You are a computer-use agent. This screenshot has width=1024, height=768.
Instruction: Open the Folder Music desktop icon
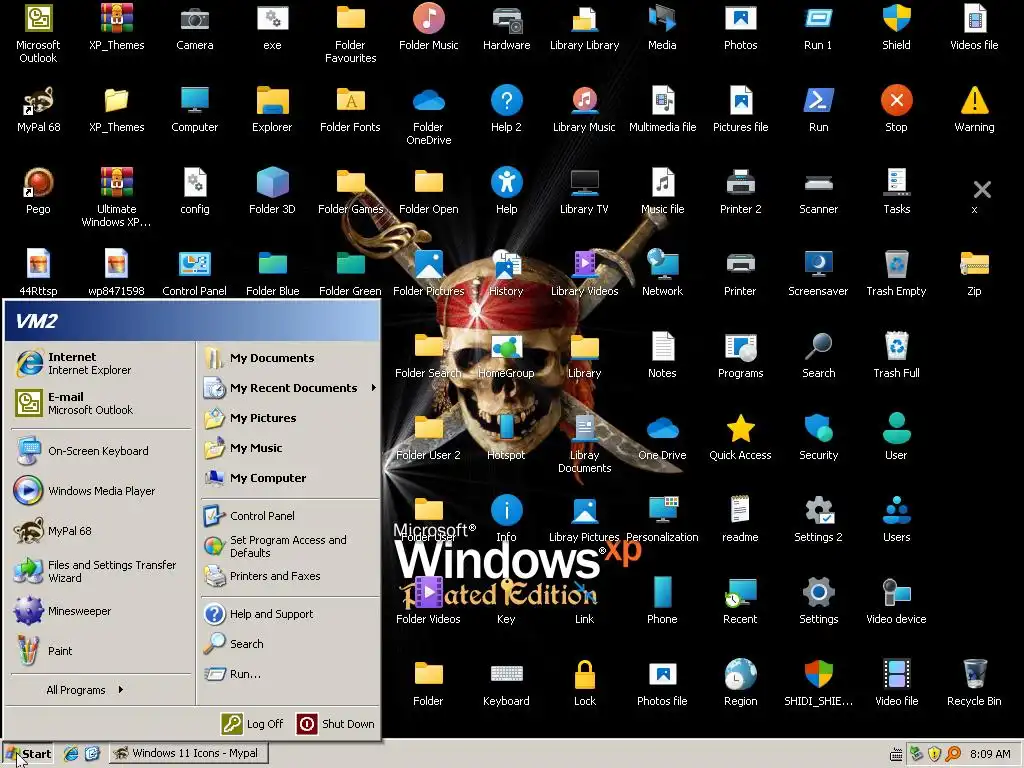428,28
